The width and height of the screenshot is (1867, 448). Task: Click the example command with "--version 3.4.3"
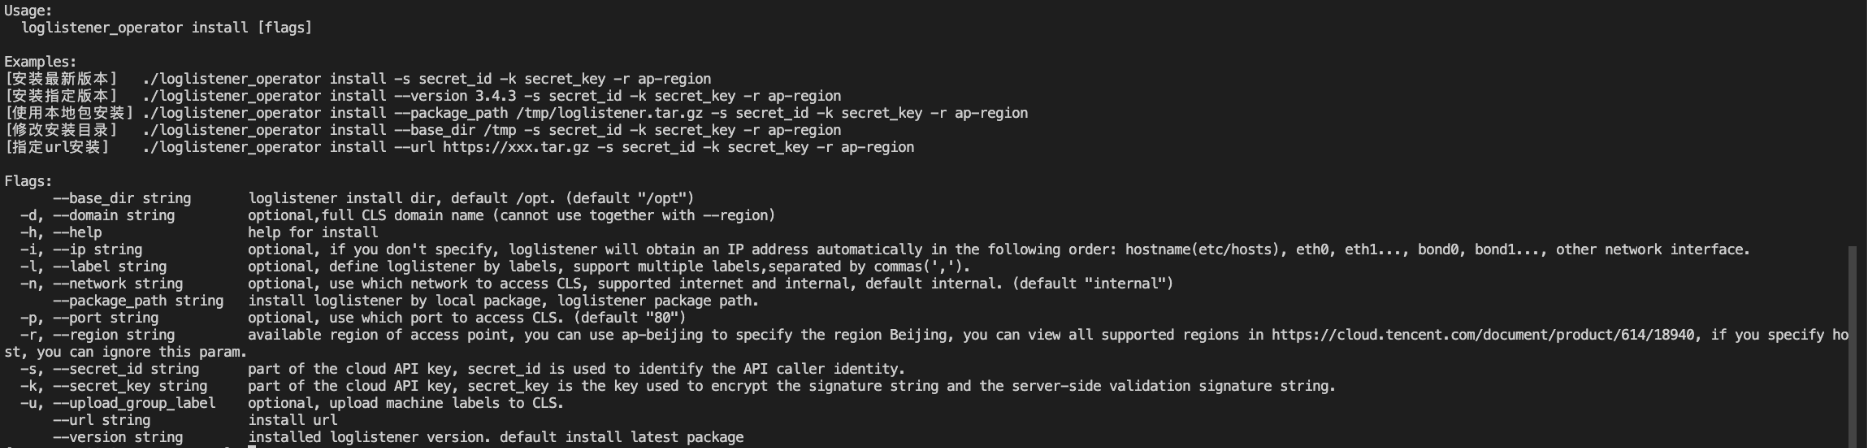click(x=491, y=96)
